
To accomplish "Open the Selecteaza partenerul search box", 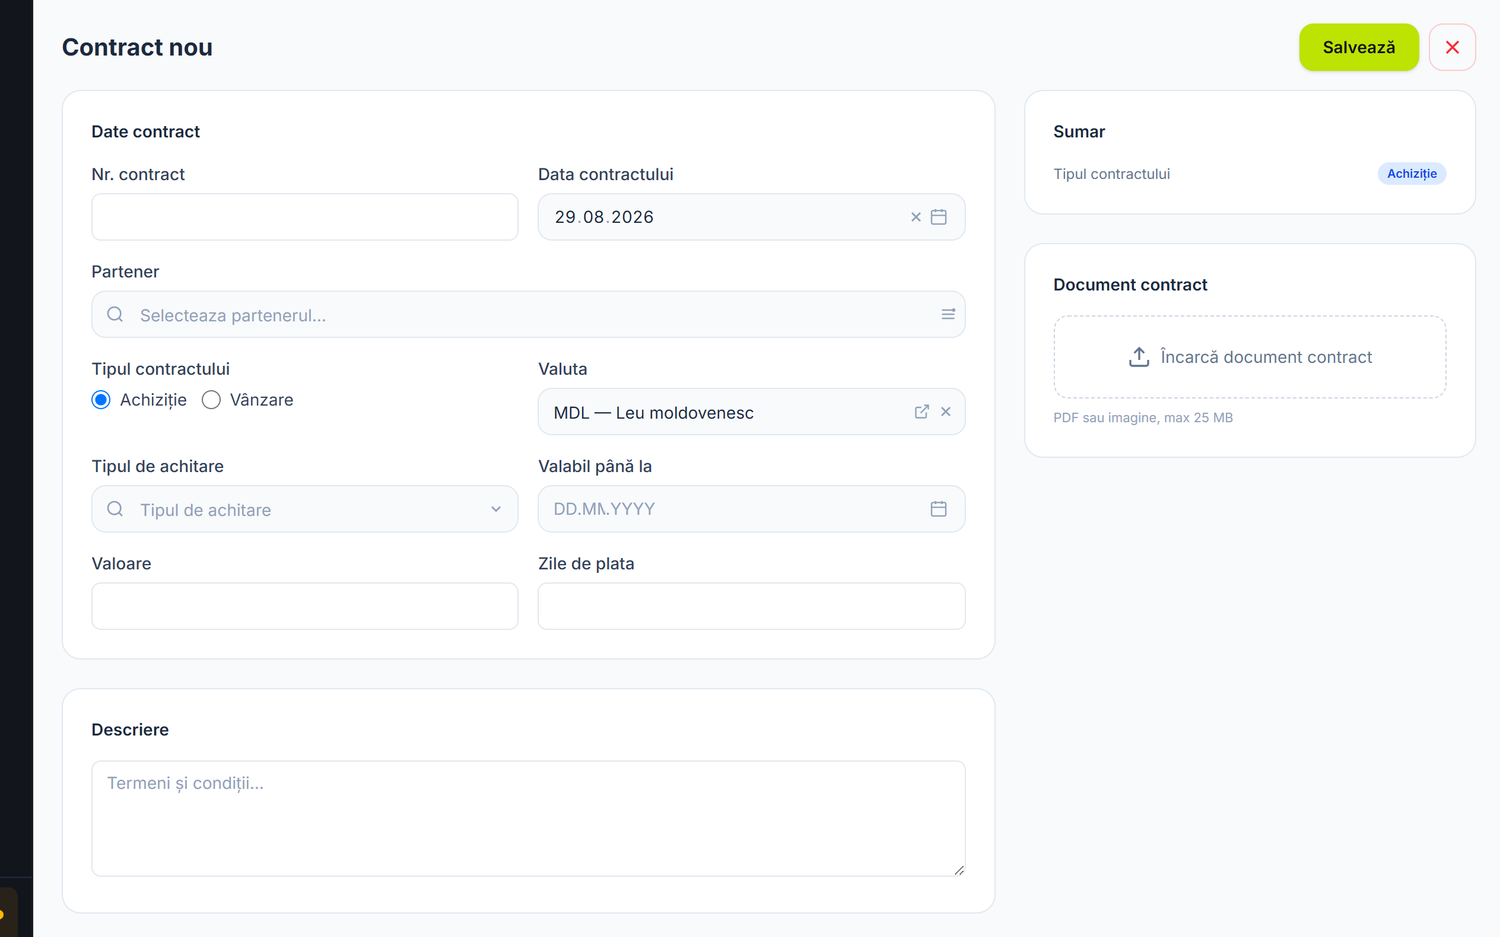I will pyautogui.click(x=528, y=315).
